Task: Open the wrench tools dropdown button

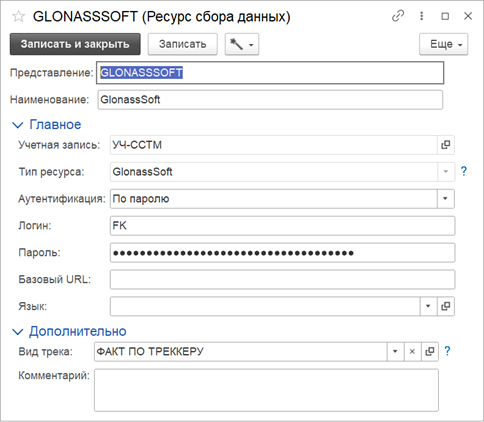Action: 242,44
